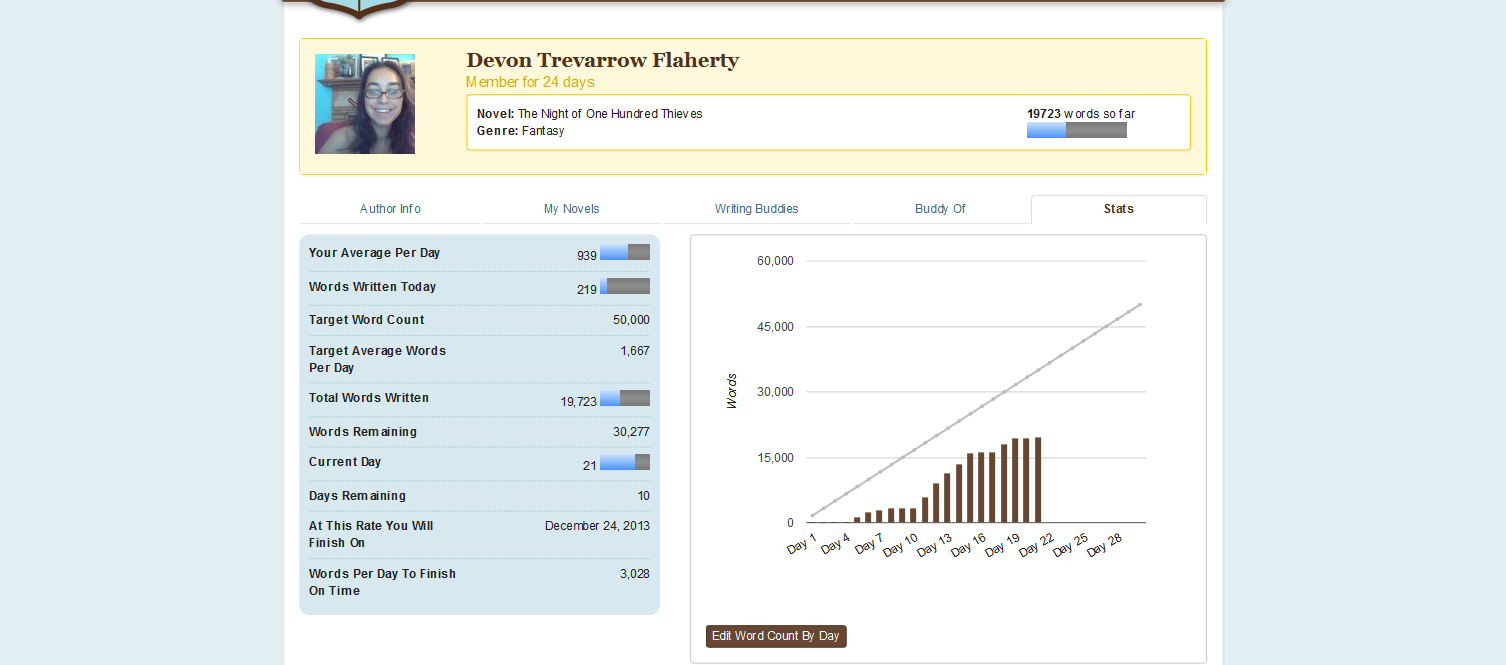Click the Words Written Today progress bar
1506x665 pixels.
[625, 286]
